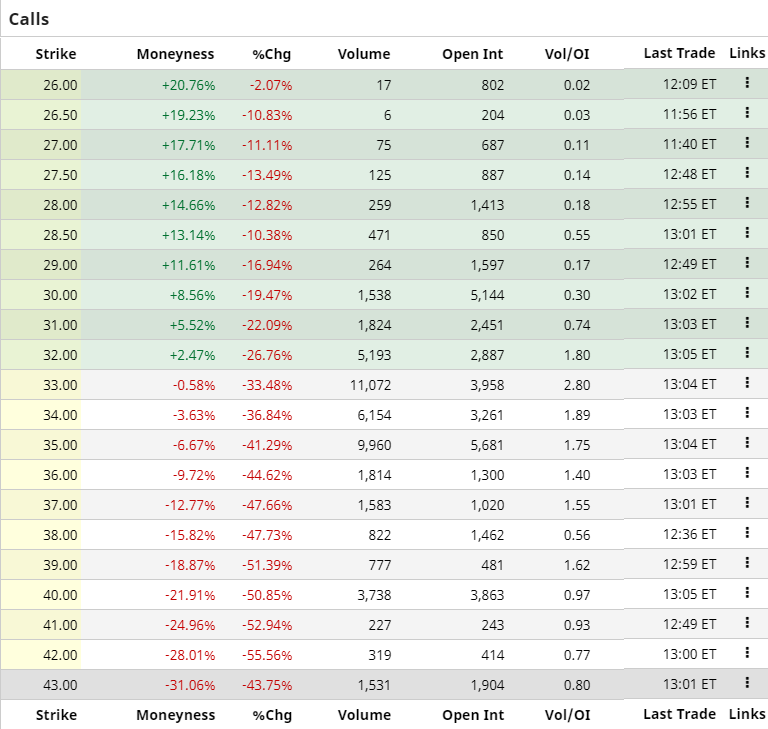Image resolution: width=768 pixels, height=729 pixels.
Task: Open links menu for the 40.00 strike row
Action: click(747, 592)
